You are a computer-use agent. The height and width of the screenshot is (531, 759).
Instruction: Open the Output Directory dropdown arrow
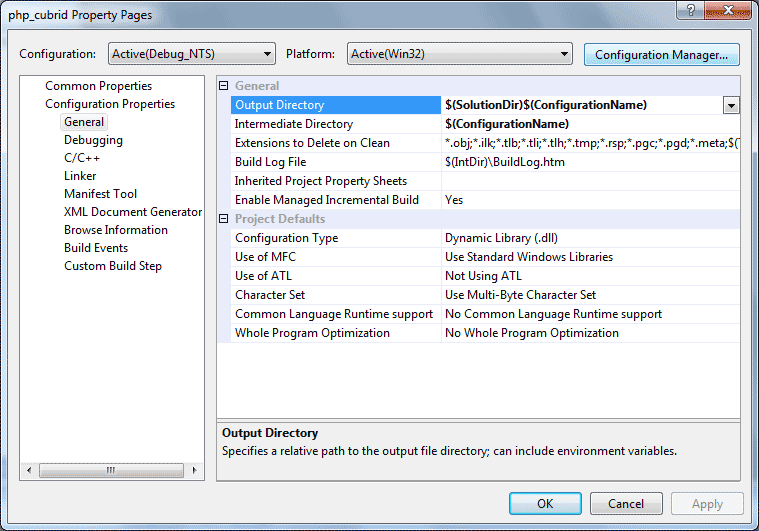point(731,105)
